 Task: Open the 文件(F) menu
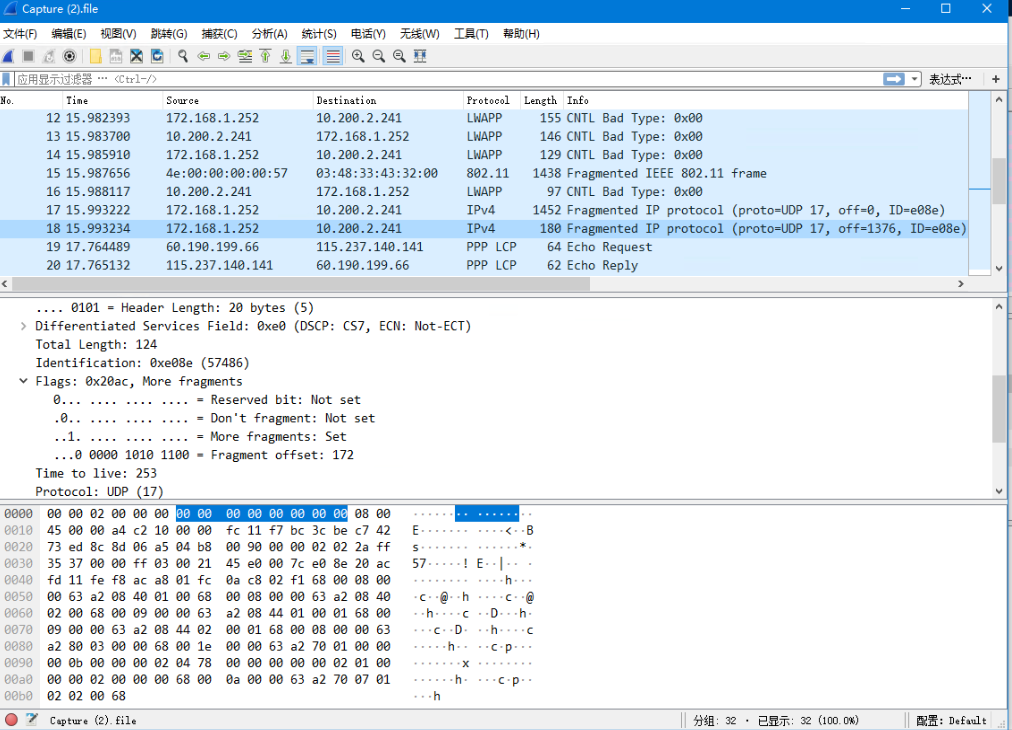click(20, 34)
